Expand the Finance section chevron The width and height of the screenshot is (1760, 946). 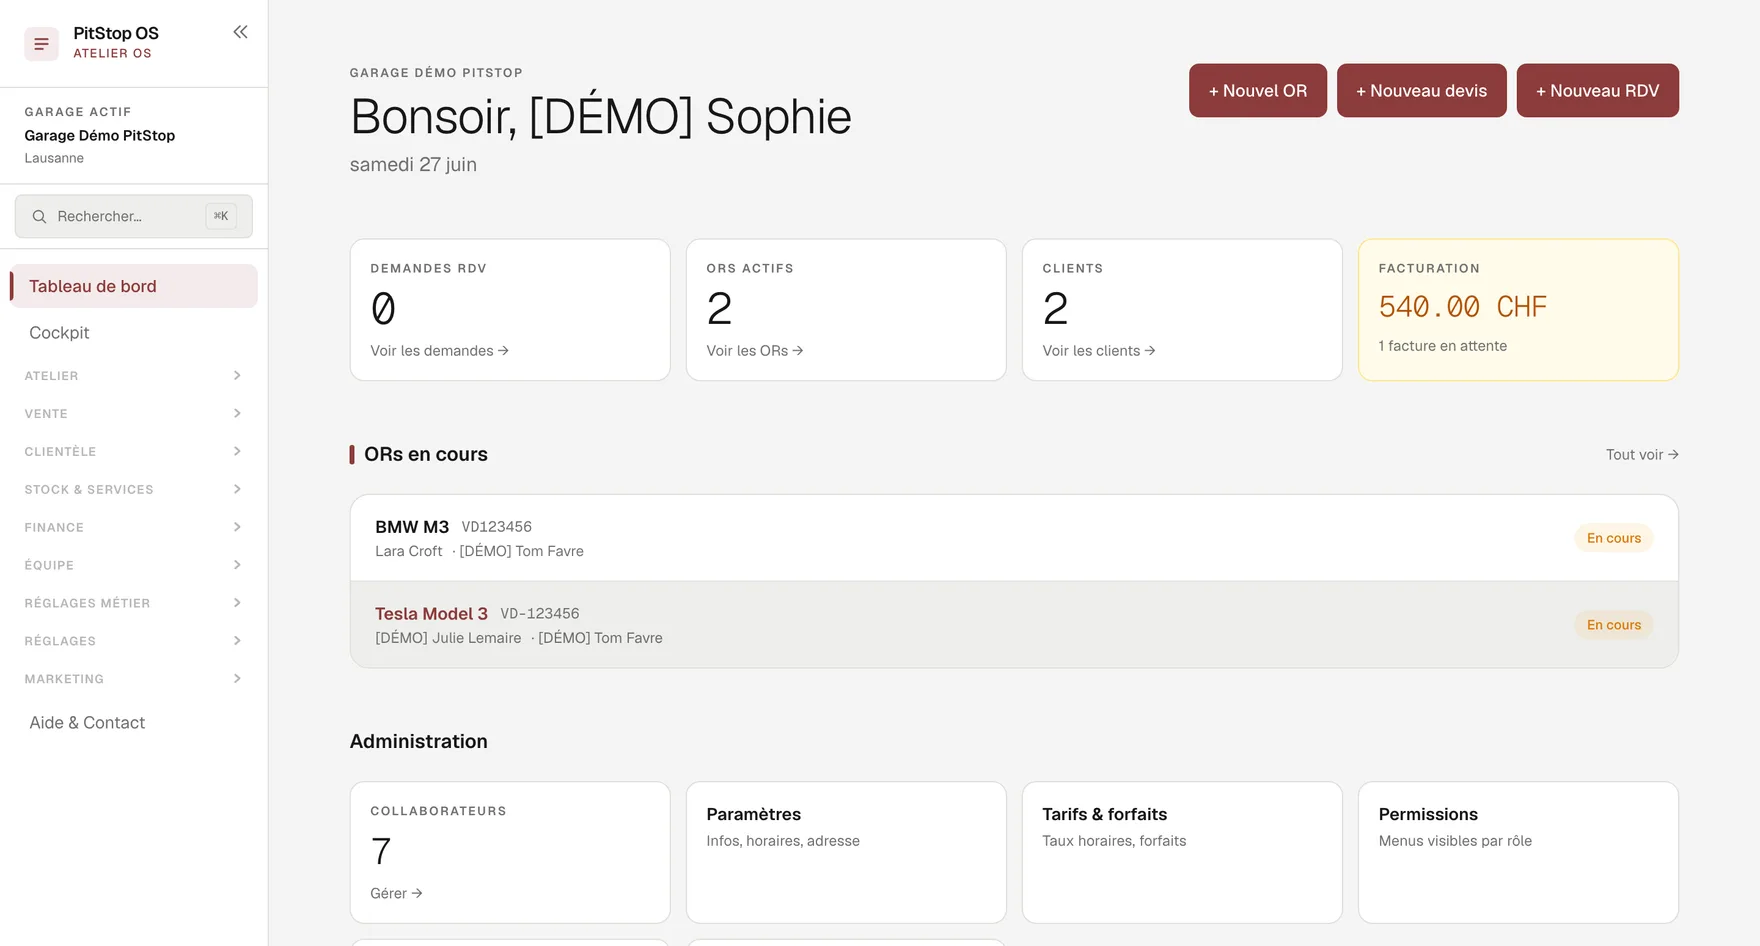(x=237, y=528)
